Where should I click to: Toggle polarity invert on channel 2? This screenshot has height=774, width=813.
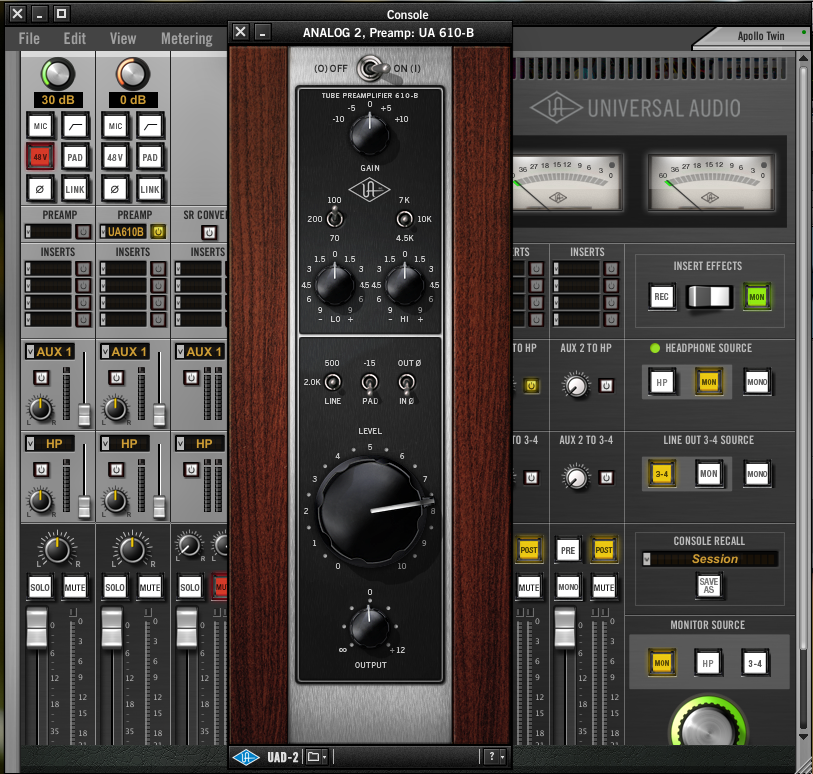pos(115,189)
